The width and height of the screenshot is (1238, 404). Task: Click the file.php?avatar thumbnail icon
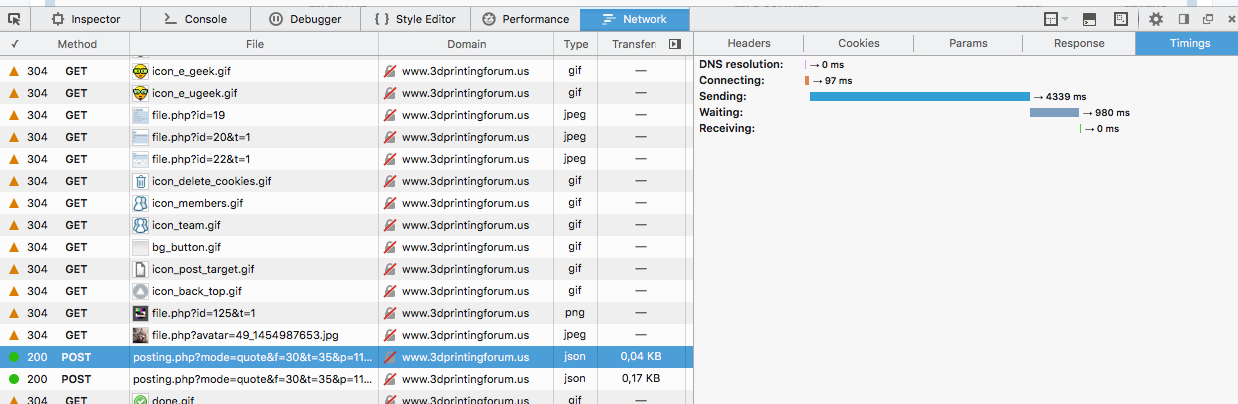pyautogui.click(x=141, y=335)
